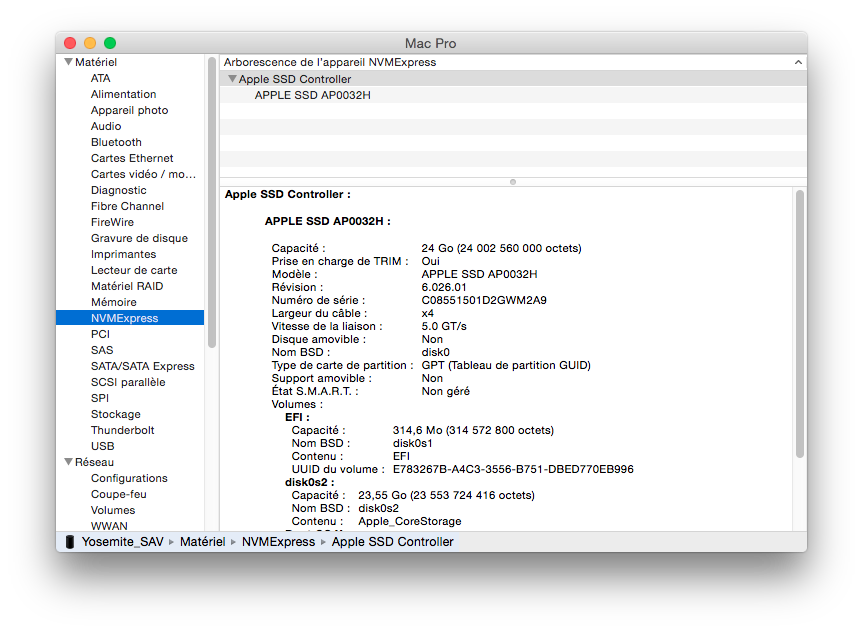Open FireWire hardware info
The image size is (863, 632).
pos(112,222)
